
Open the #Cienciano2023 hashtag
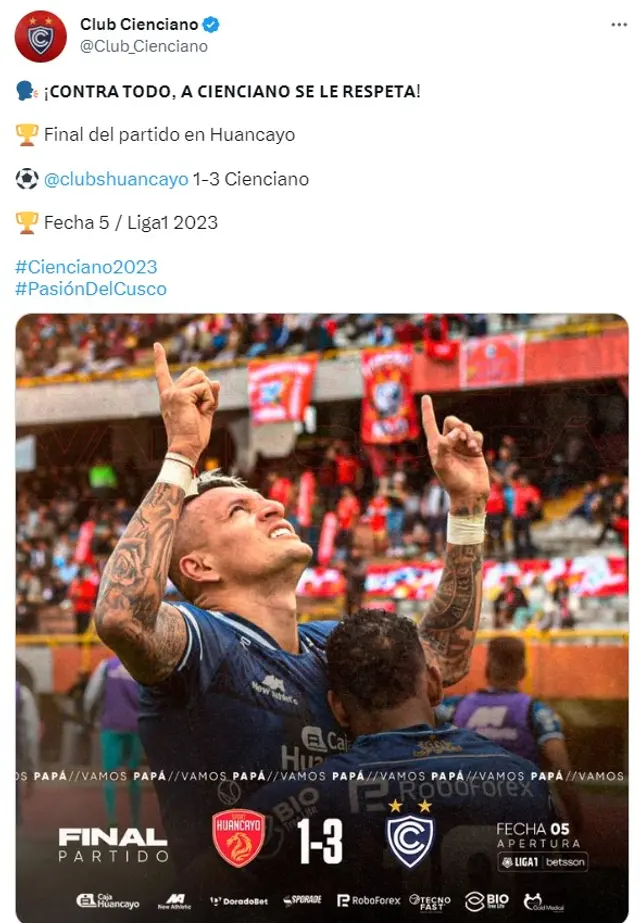point(86,267)
